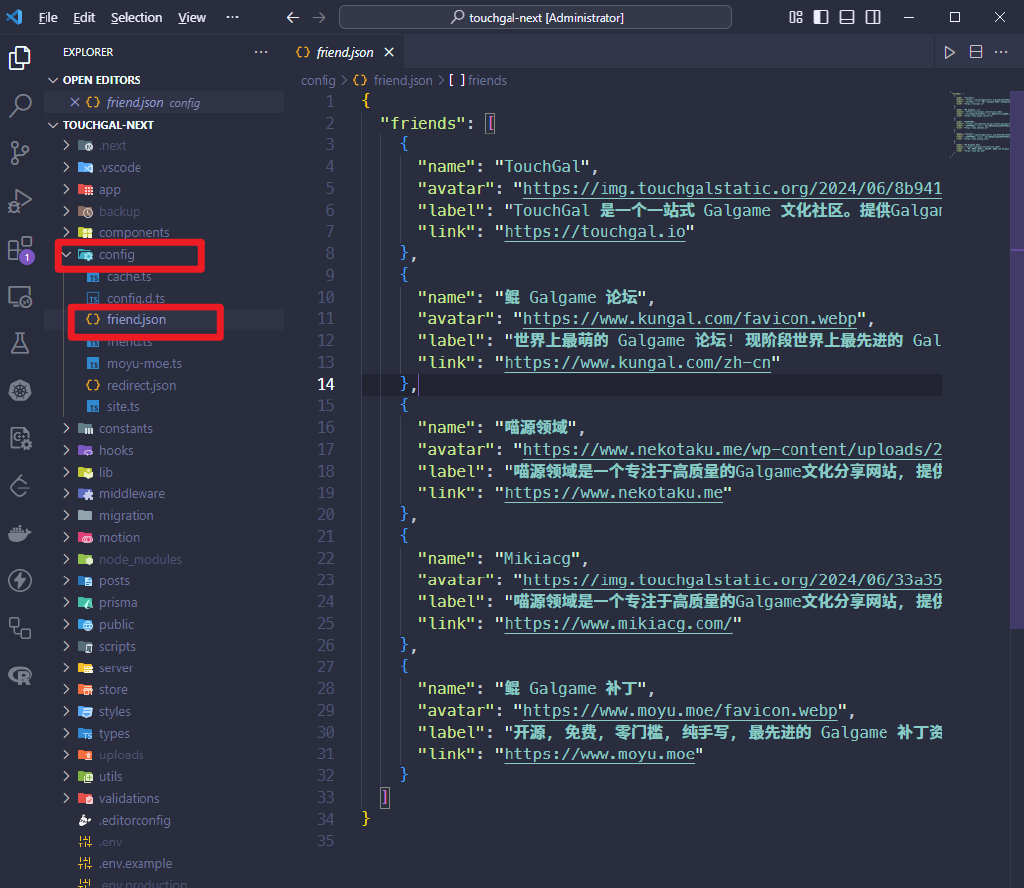
Task: Open the Extensions view with badge
Action: tap(20, 248)
